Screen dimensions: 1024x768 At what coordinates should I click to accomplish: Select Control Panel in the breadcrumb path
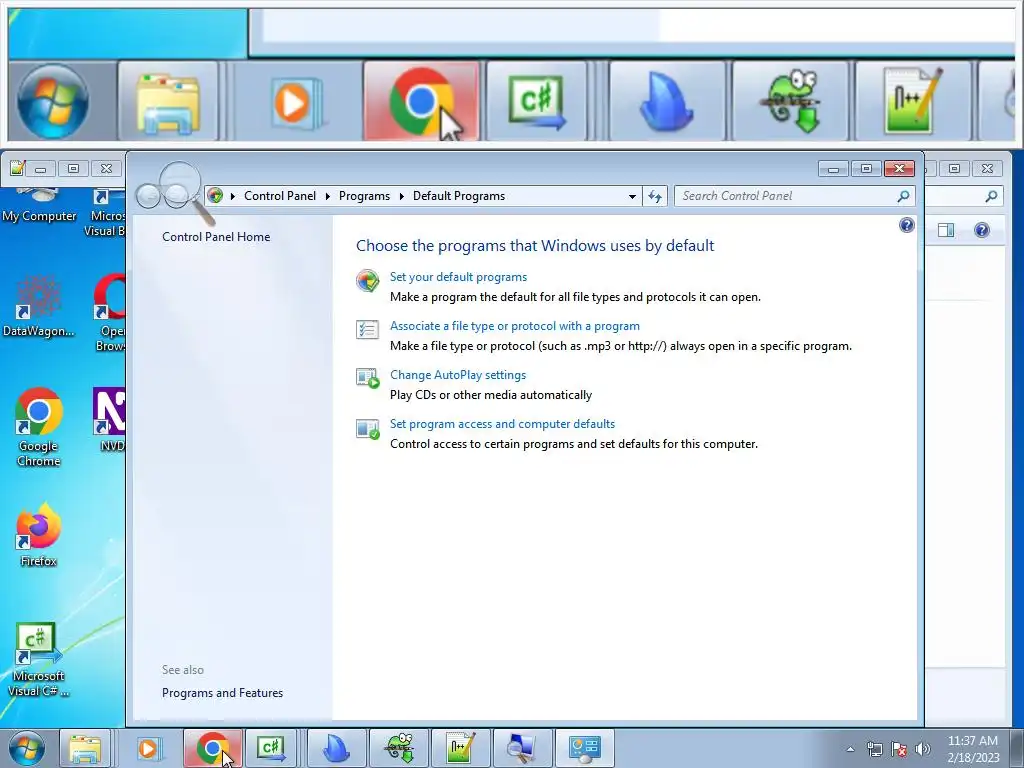(280, 196)
